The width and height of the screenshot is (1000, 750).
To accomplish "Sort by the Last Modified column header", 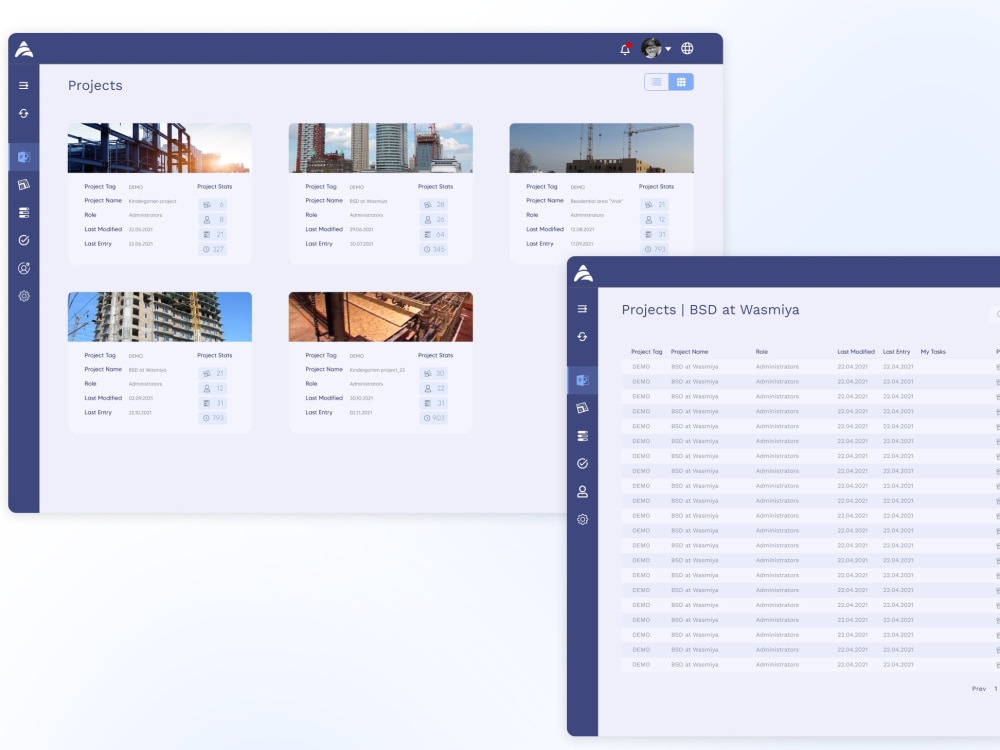I will coord(856,352).
